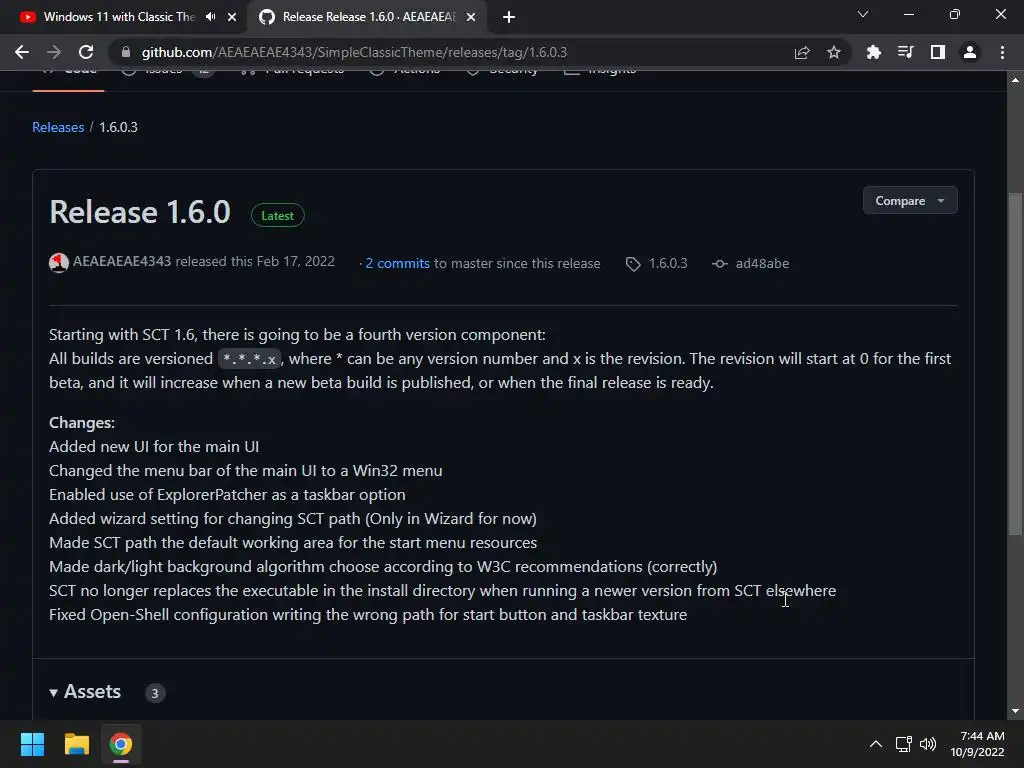Image resolution: width=1024 pixels, height=768 pixels.
Task: Click the AEAEAEAE4343 user avatar
Action: 59,263
